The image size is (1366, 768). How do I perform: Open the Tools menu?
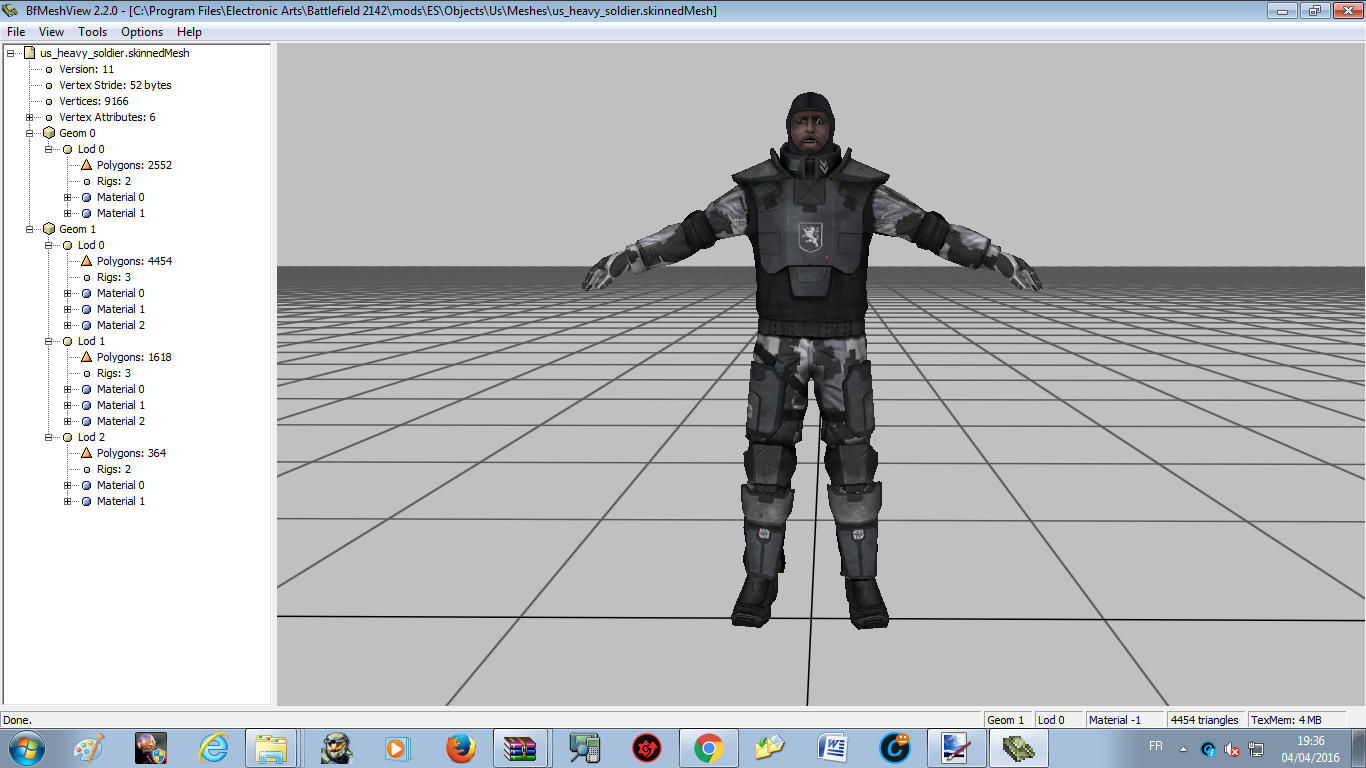[x=92, y=32]
